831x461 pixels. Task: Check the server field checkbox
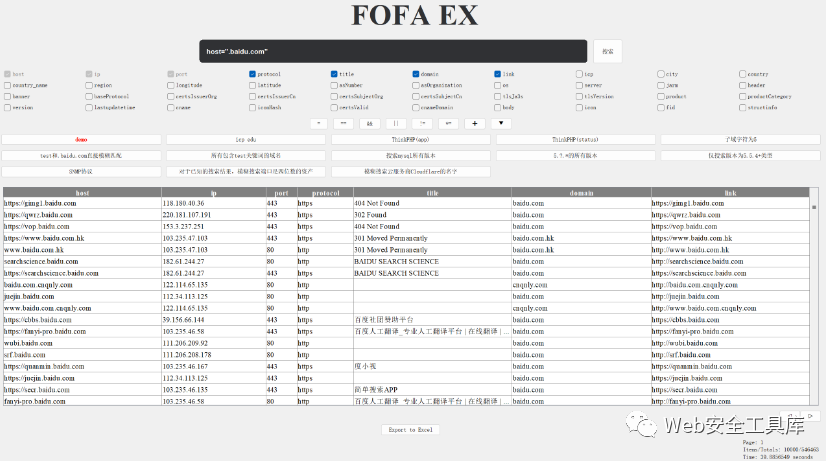[x=579, y=85]
